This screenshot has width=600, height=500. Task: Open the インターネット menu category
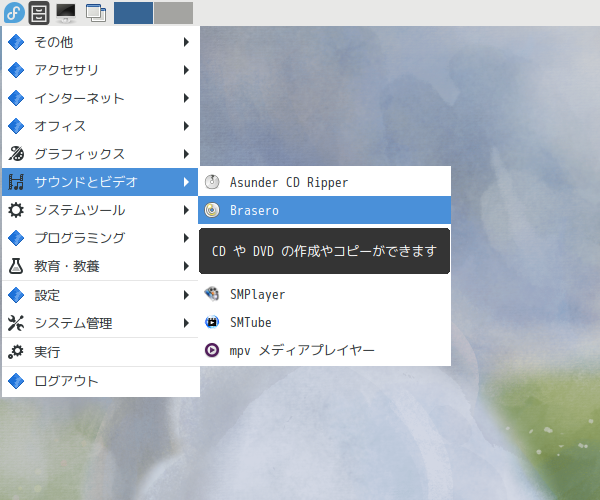point(100,98)
